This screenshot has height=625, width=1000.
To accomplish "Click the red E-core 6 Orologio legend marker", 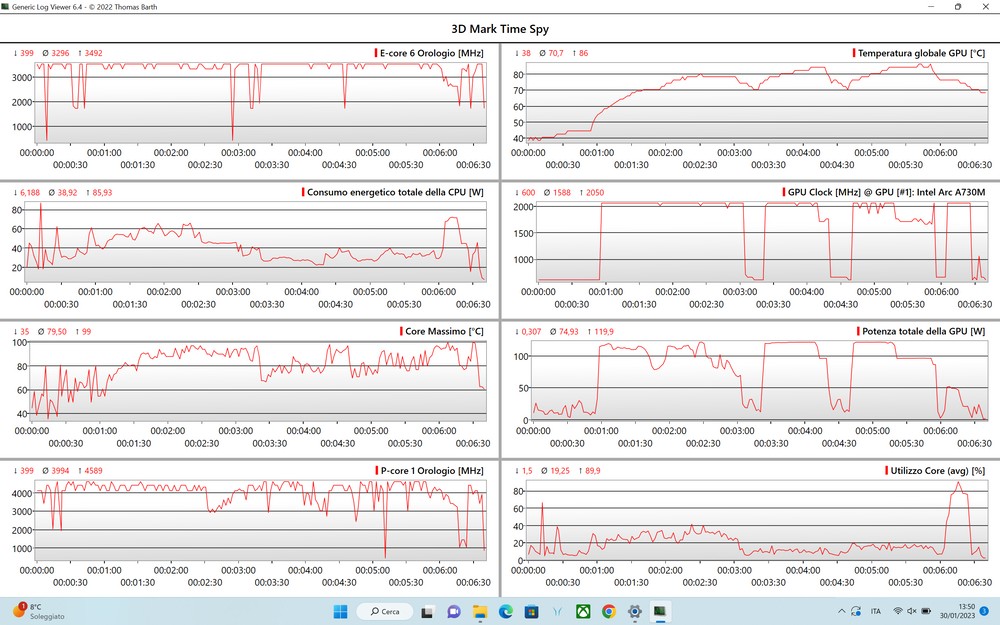I will click(375, 52).
